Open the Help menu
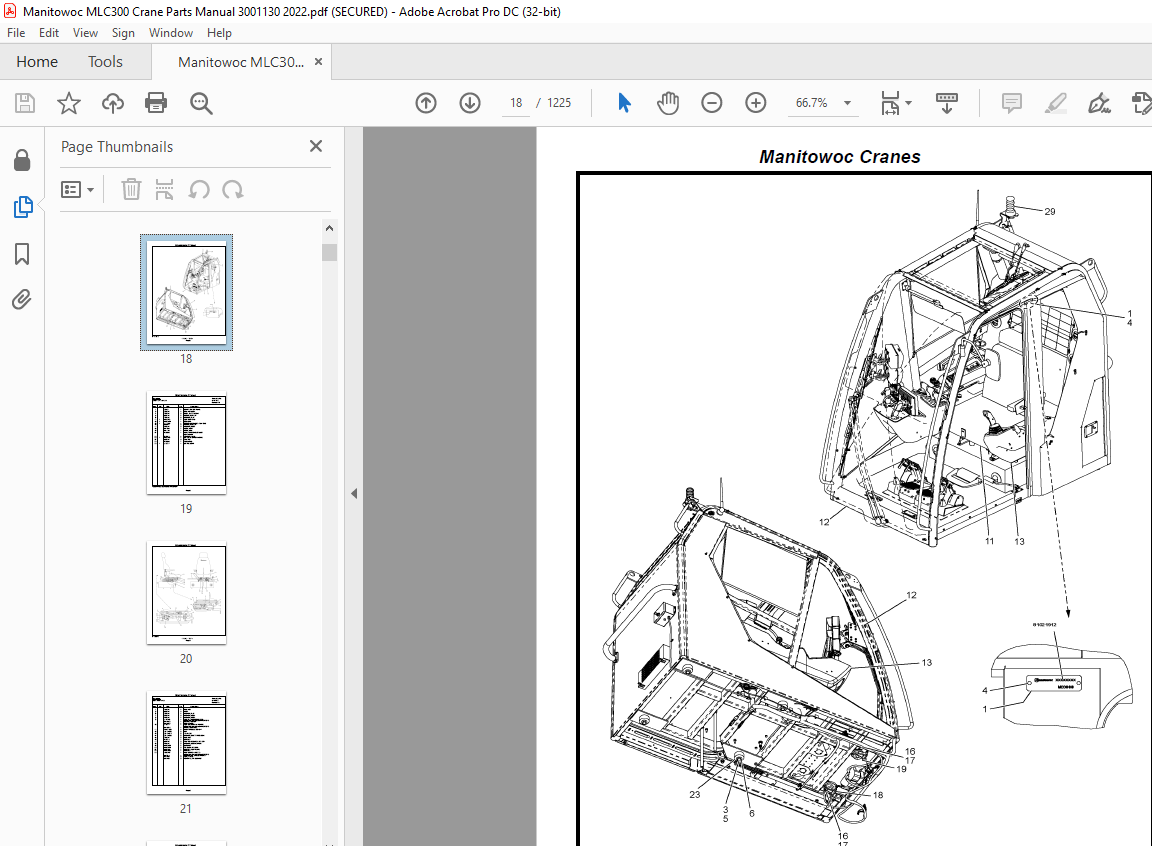The width and height of the screenshot is (1152, 846). [219, 33]
